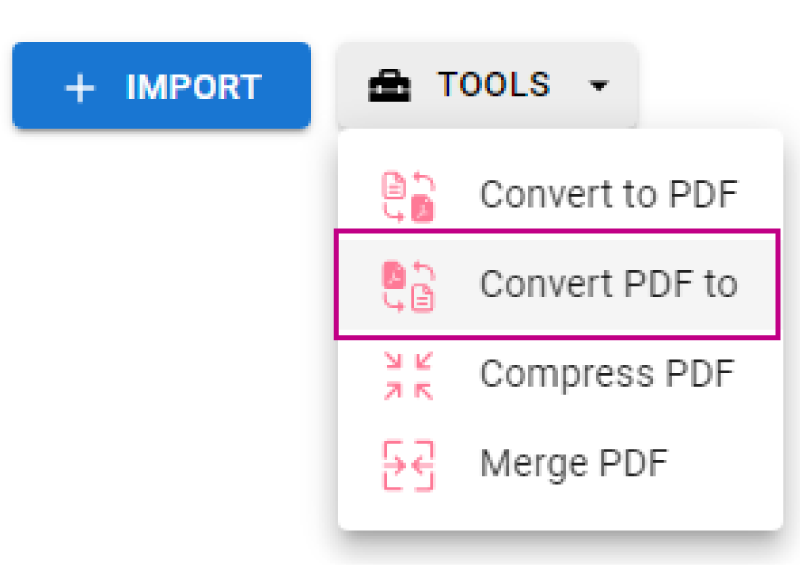Choose Convert to PDF from Tools menu
This screenshot has height=565, width=800.
608,195
